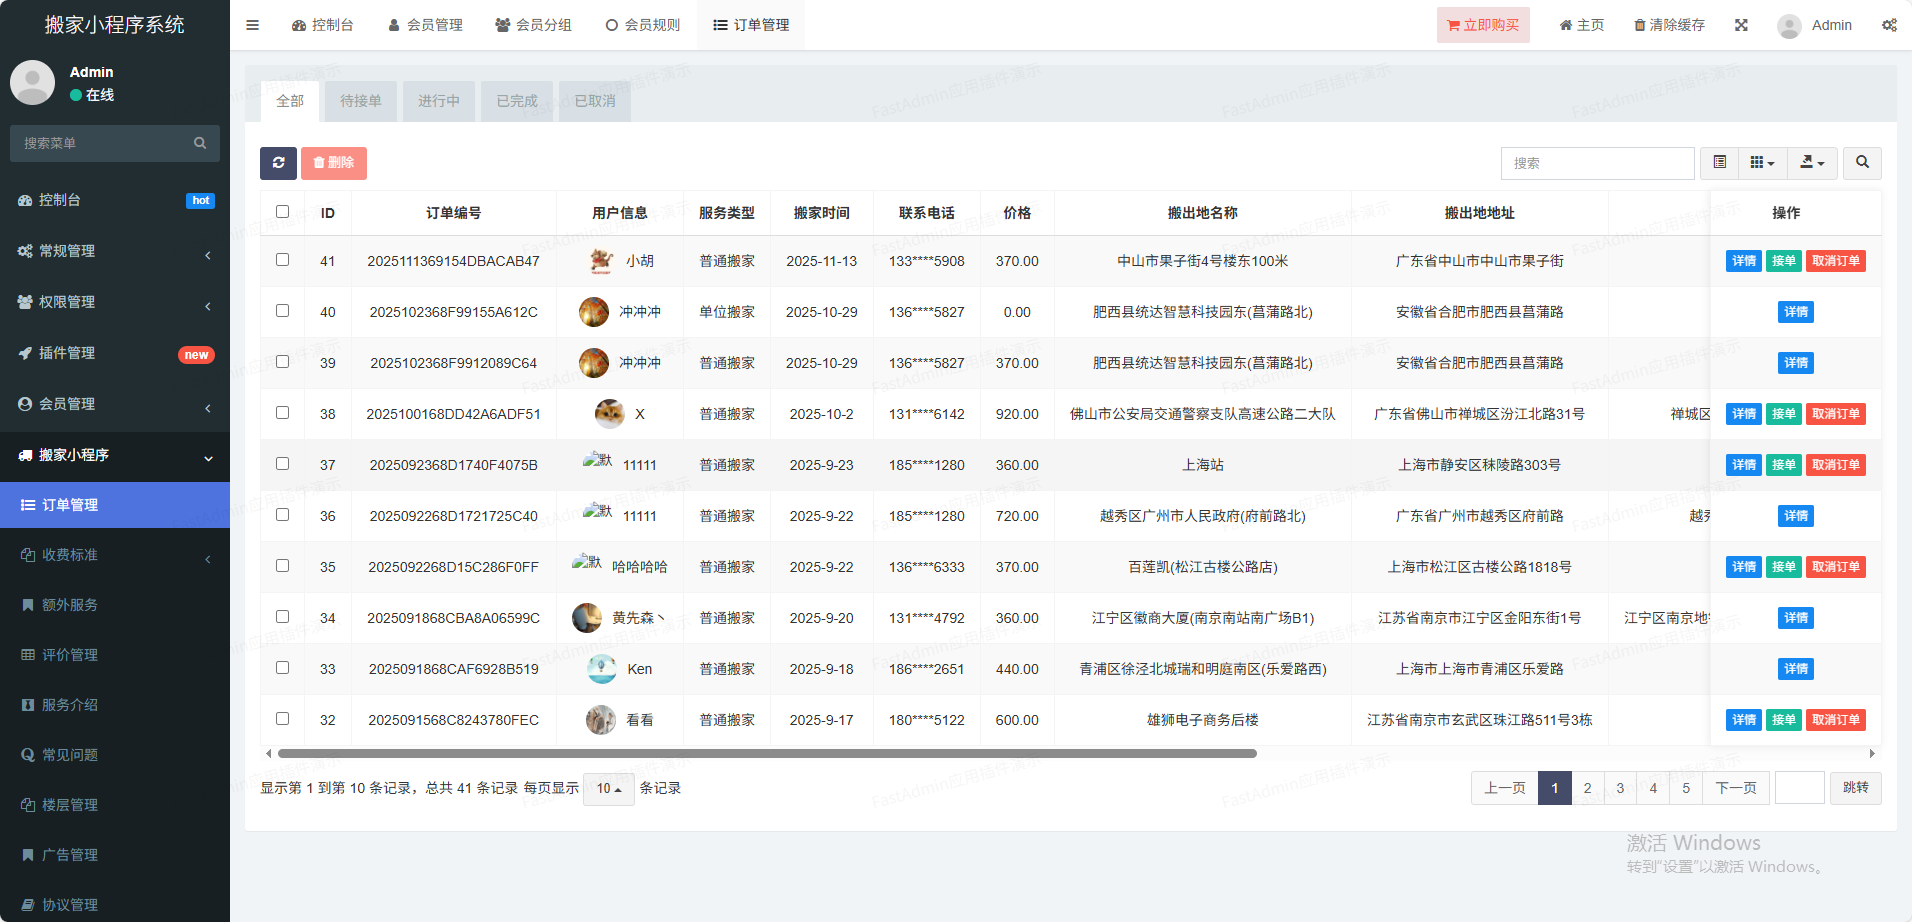Open the export data dropdown
The height and width of the screenshot is (922, 1912).
[1812, 163]
